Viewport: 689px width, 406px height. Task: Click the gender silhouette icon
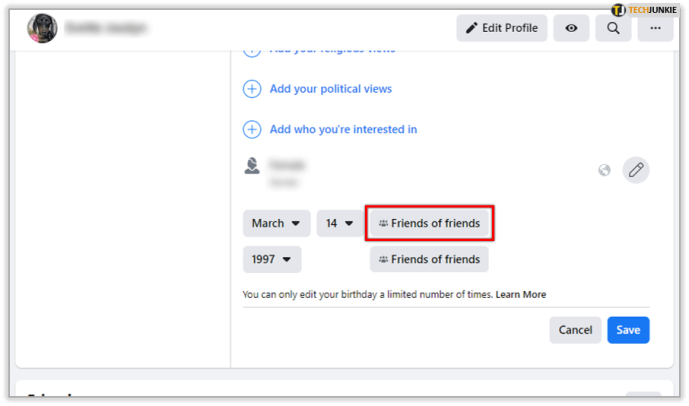coord(252,166)
